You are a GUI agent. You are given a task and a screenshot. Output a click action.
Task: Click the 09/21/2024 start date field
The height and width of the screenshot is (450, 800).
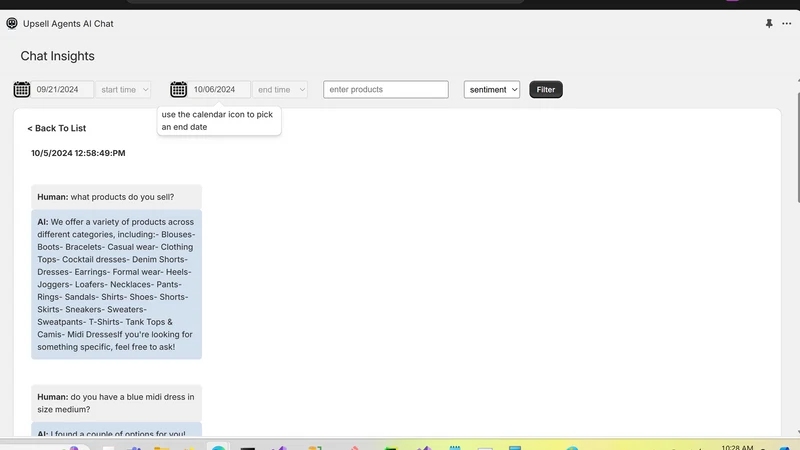[62, 89]
